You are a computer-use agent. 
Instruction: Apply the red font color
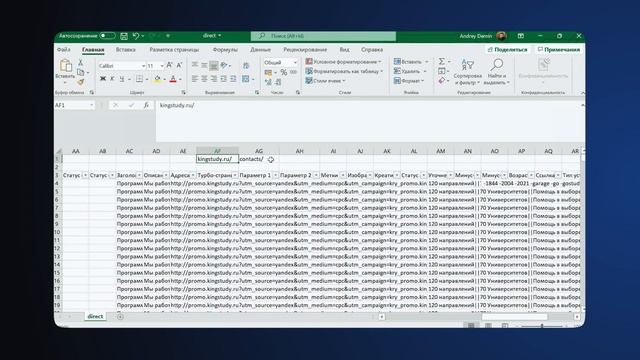point(173,79)
